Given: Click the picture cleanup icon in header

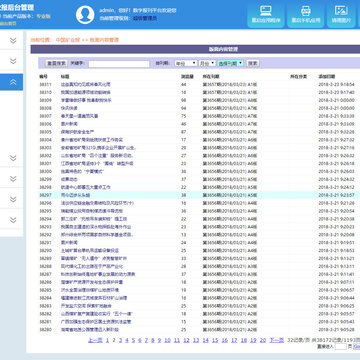Looking at the screenshot, I should tap(341, 10).
